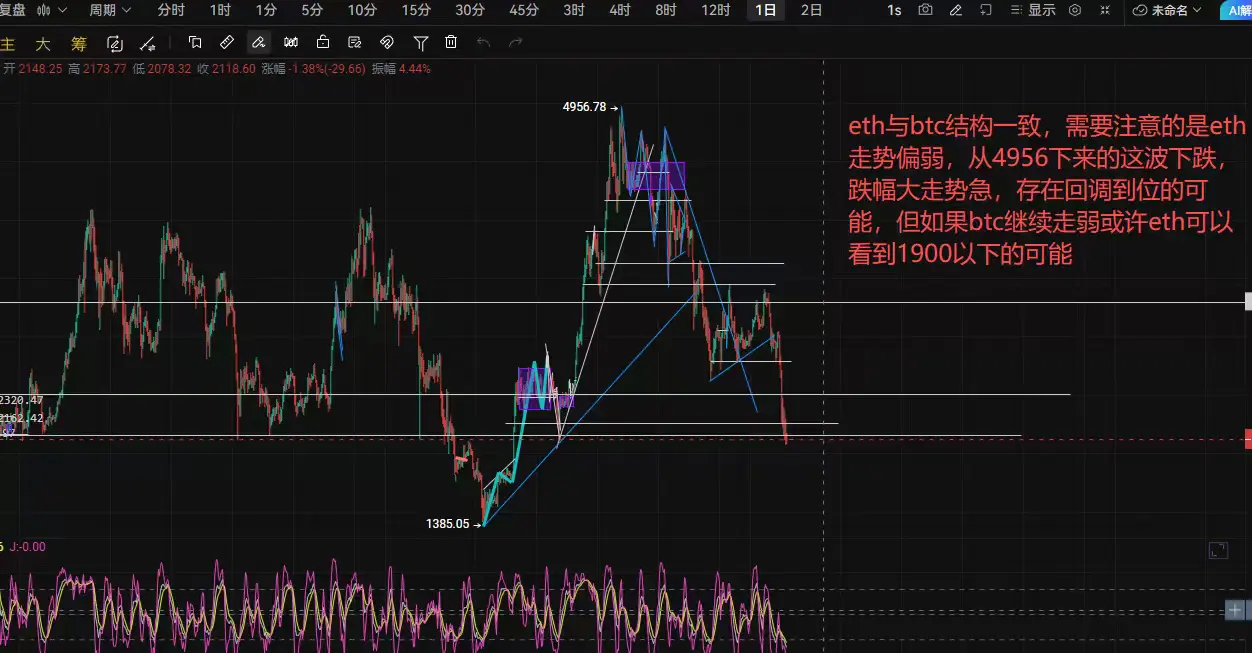This screenshot has height=653, width=1252.
Task: Click the bookmark-style icon left of the ruler
Action: [x=195, y=43]
